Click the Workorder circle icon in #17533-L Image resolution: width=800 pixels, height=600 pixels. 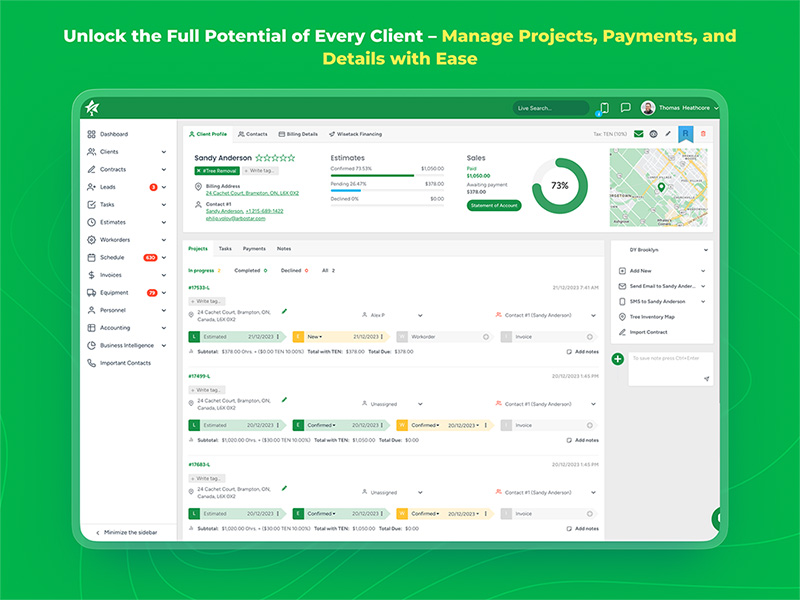[x=486, y=337]
